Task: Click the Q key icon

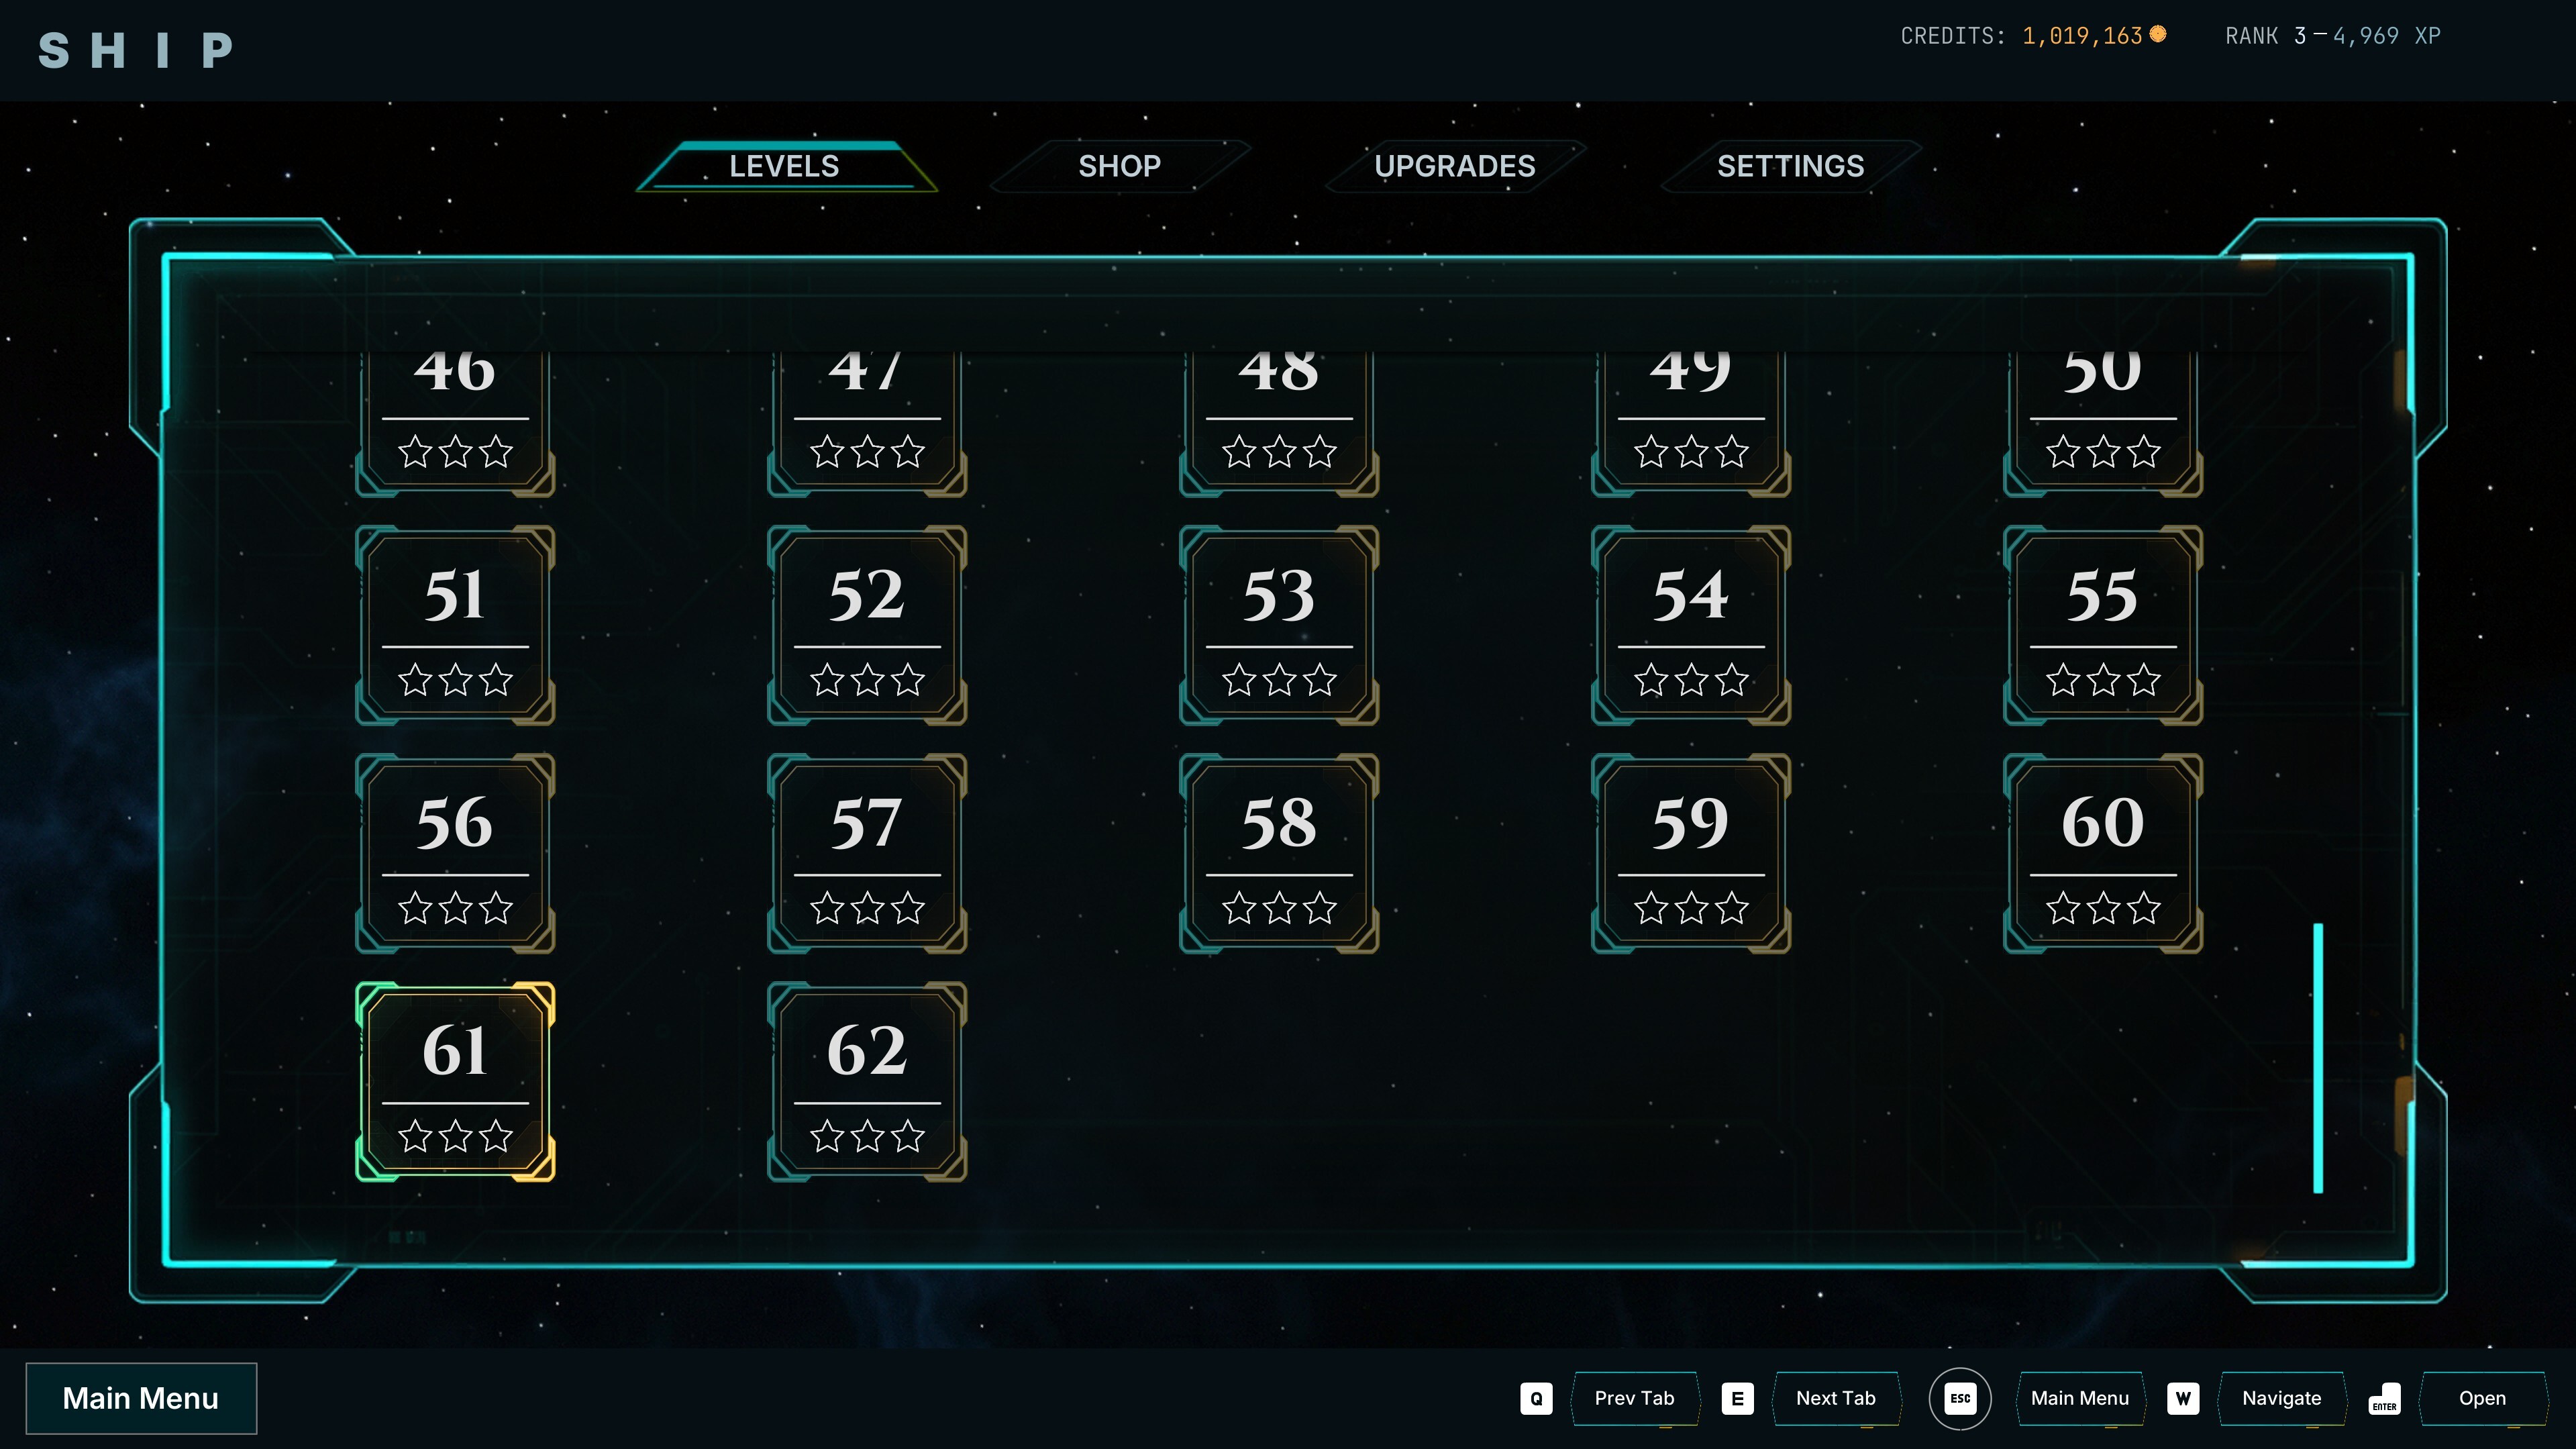Action: click(x=1536, y=1399)
